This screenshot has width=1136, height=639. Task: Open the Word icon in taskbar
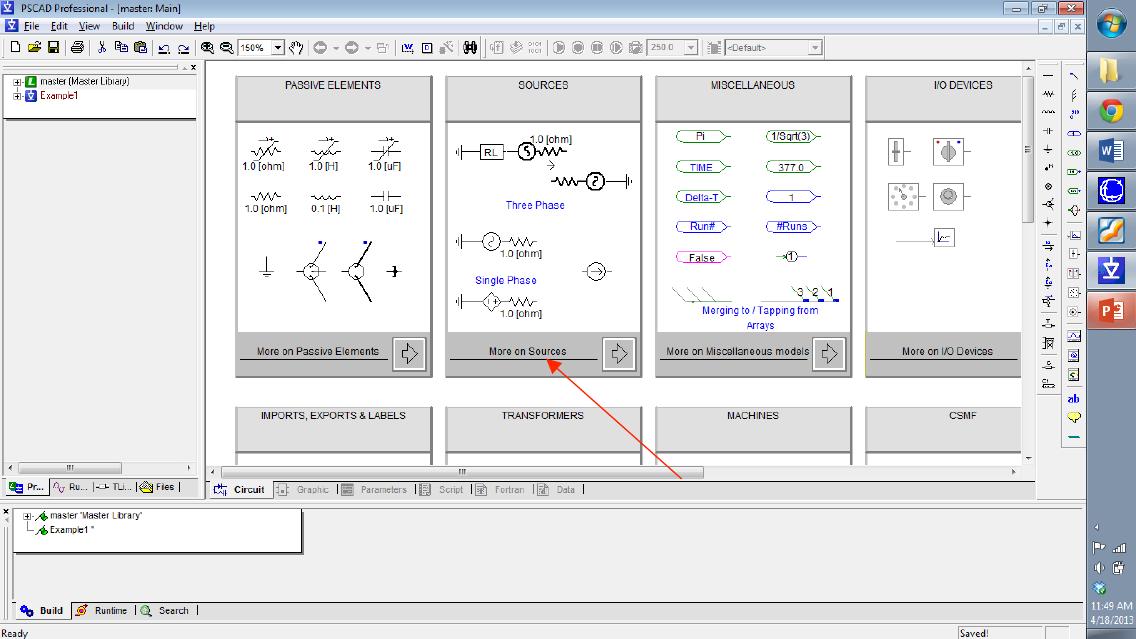[1112, 150]
